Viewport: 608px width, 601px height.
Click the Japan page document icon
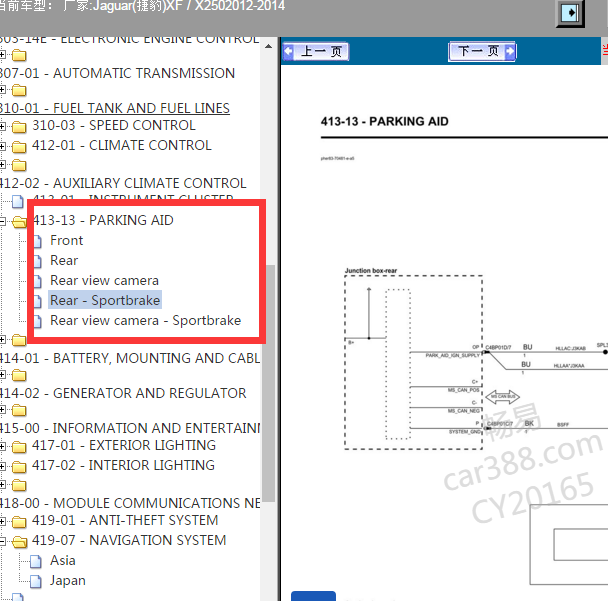[x=36, y=582]
